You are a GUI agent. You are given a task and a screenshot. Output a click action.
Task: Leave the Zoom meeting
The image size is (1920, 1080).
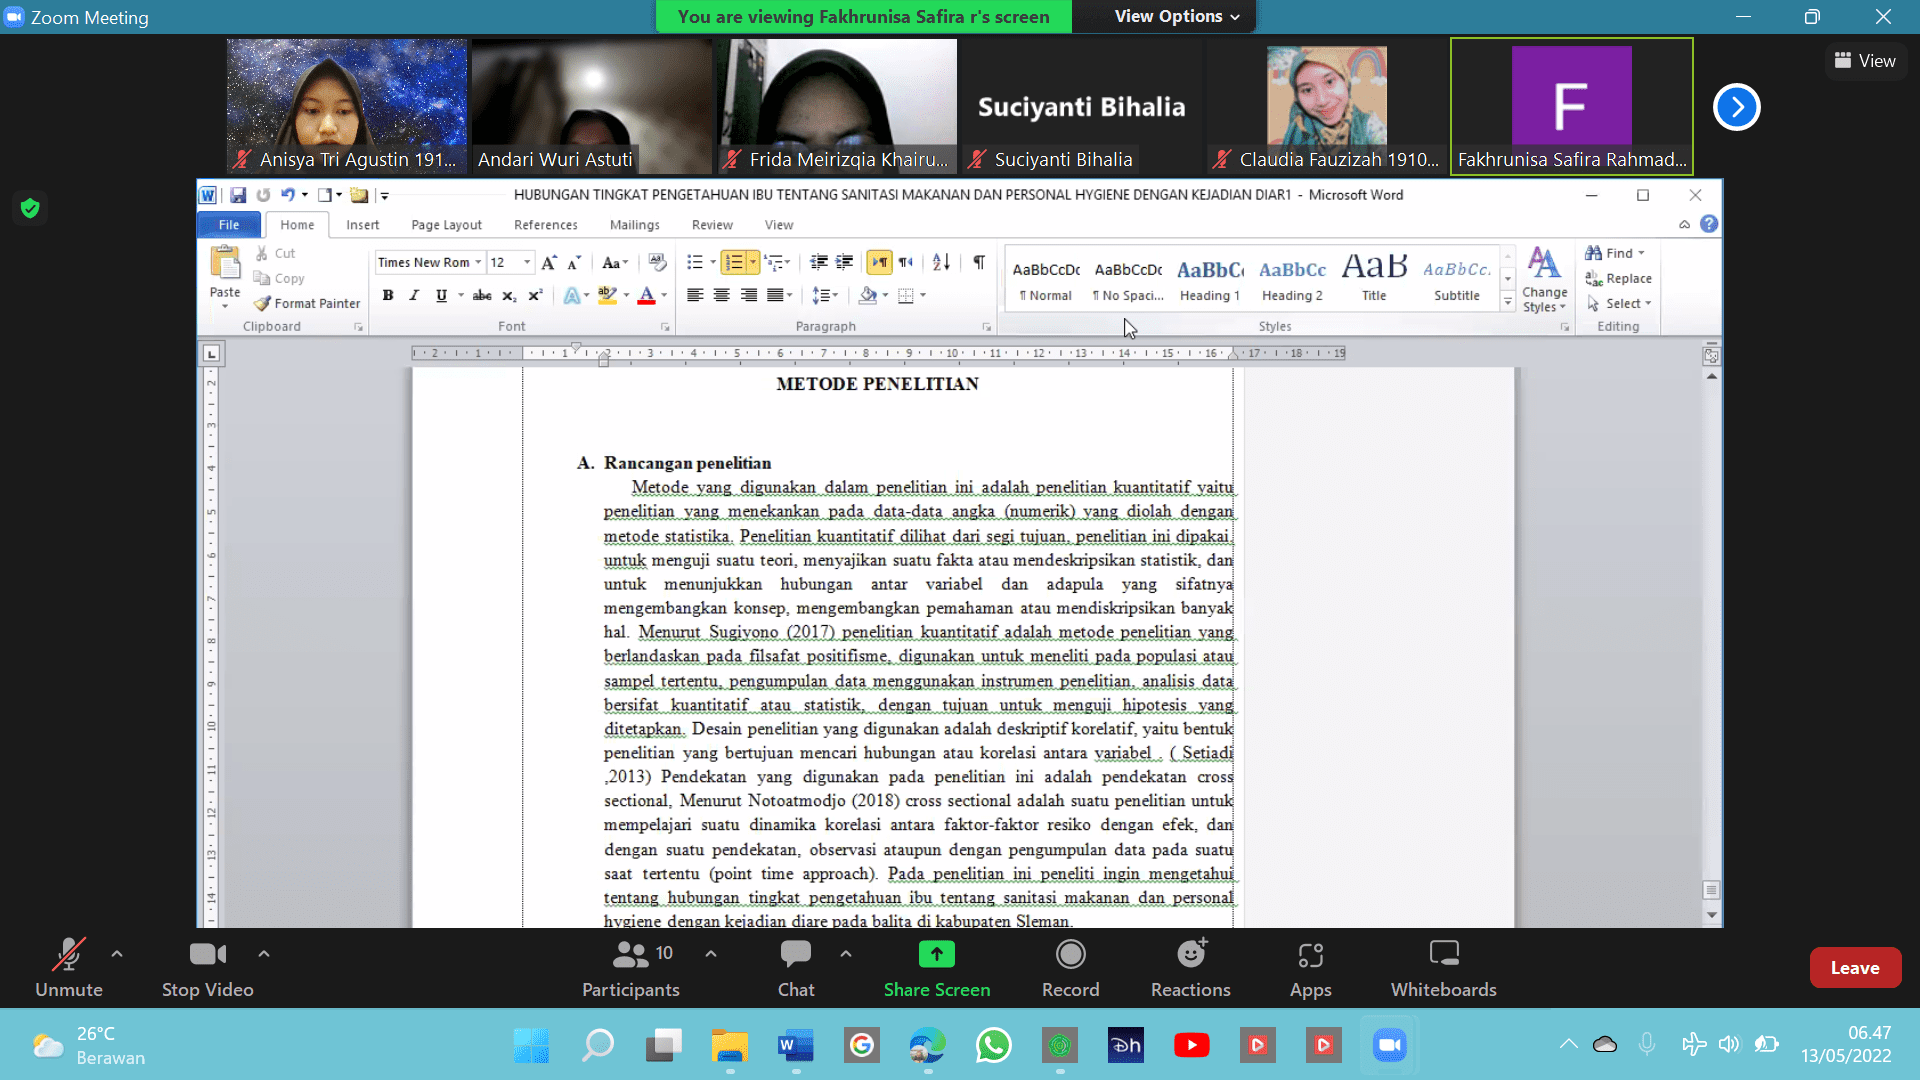tap(1855, 967)
